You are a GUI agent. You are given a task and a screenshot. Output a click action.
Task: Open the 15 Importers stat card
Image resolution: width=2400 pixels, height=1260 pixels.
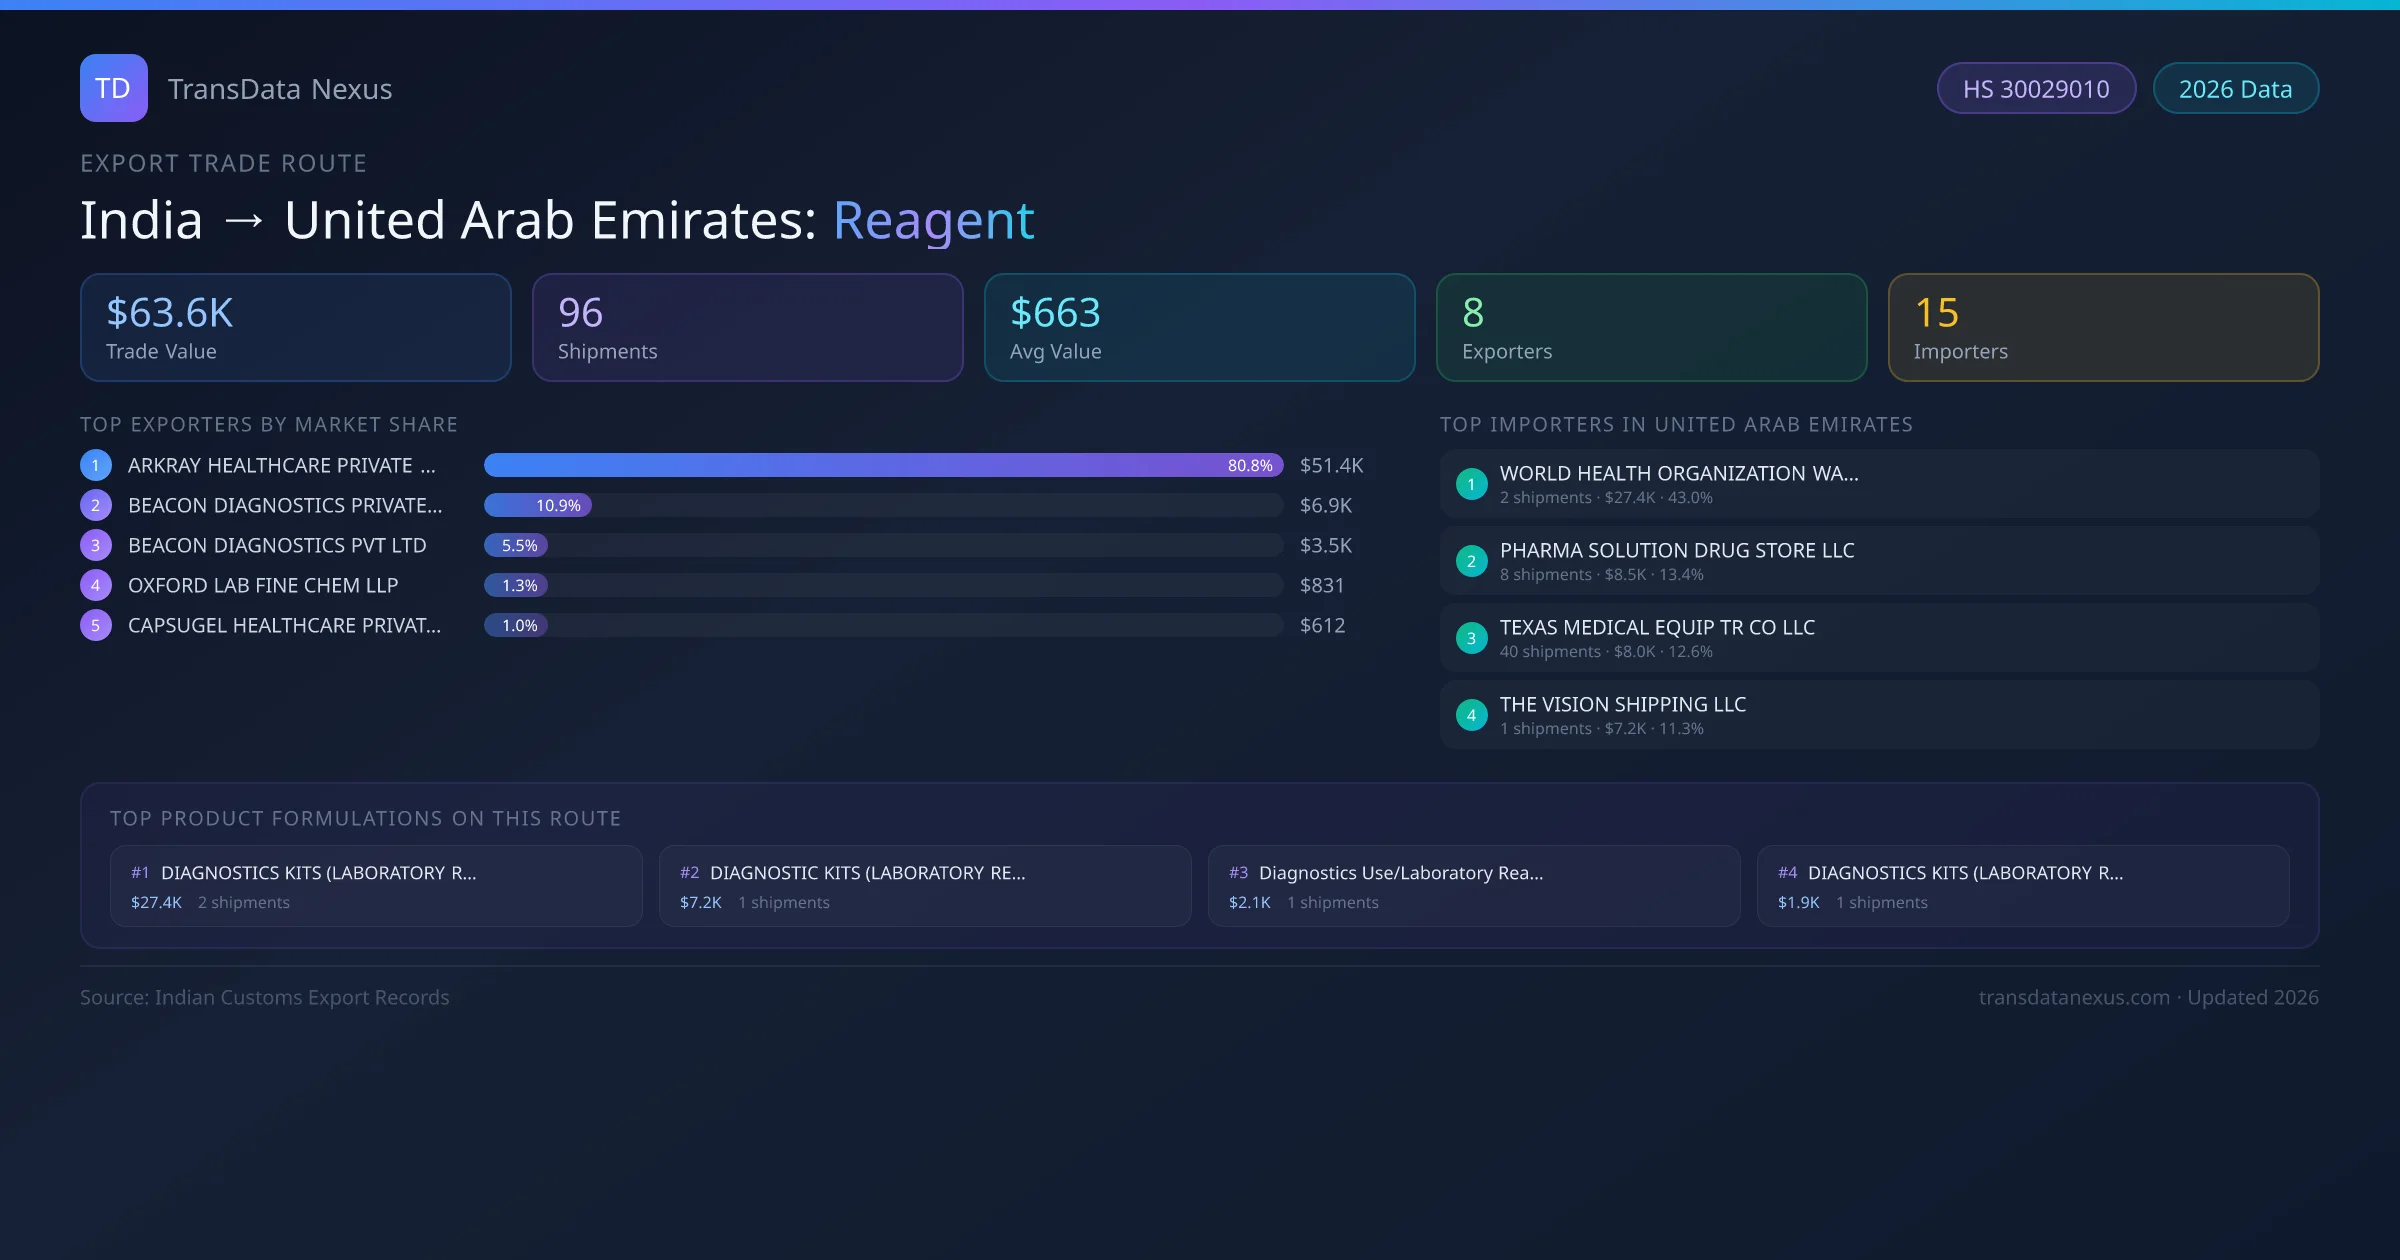pos(2103,328)
